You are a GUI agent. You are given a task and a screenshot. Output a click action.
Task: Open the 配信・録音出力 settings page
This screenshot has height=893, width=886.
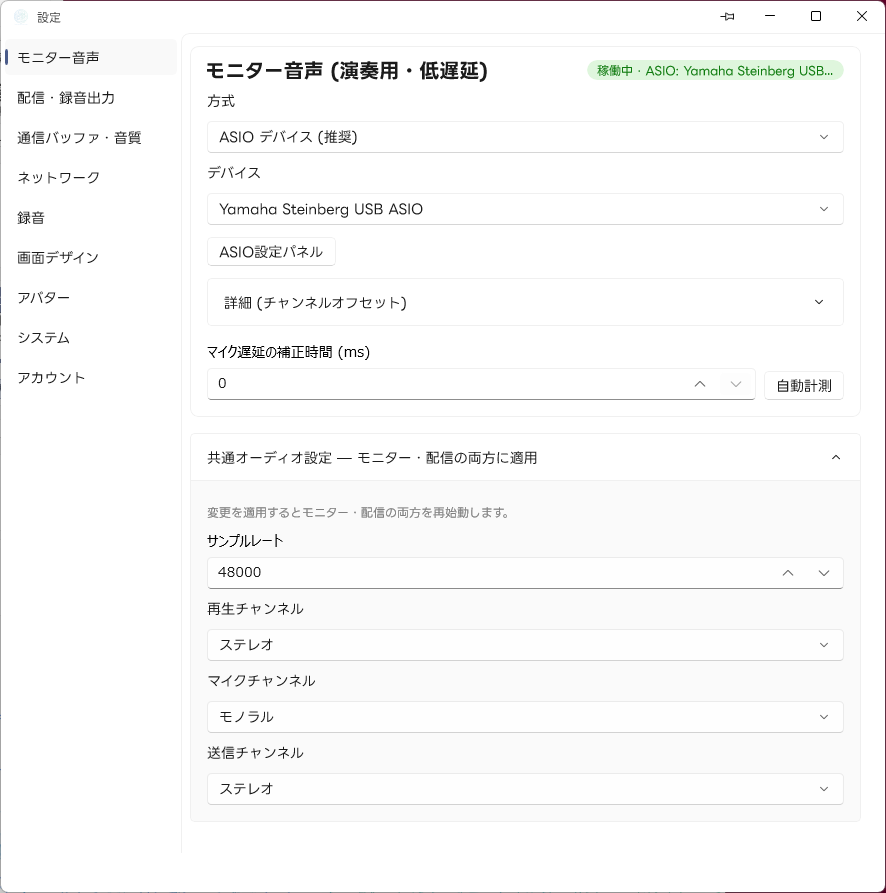coord(91,98)
